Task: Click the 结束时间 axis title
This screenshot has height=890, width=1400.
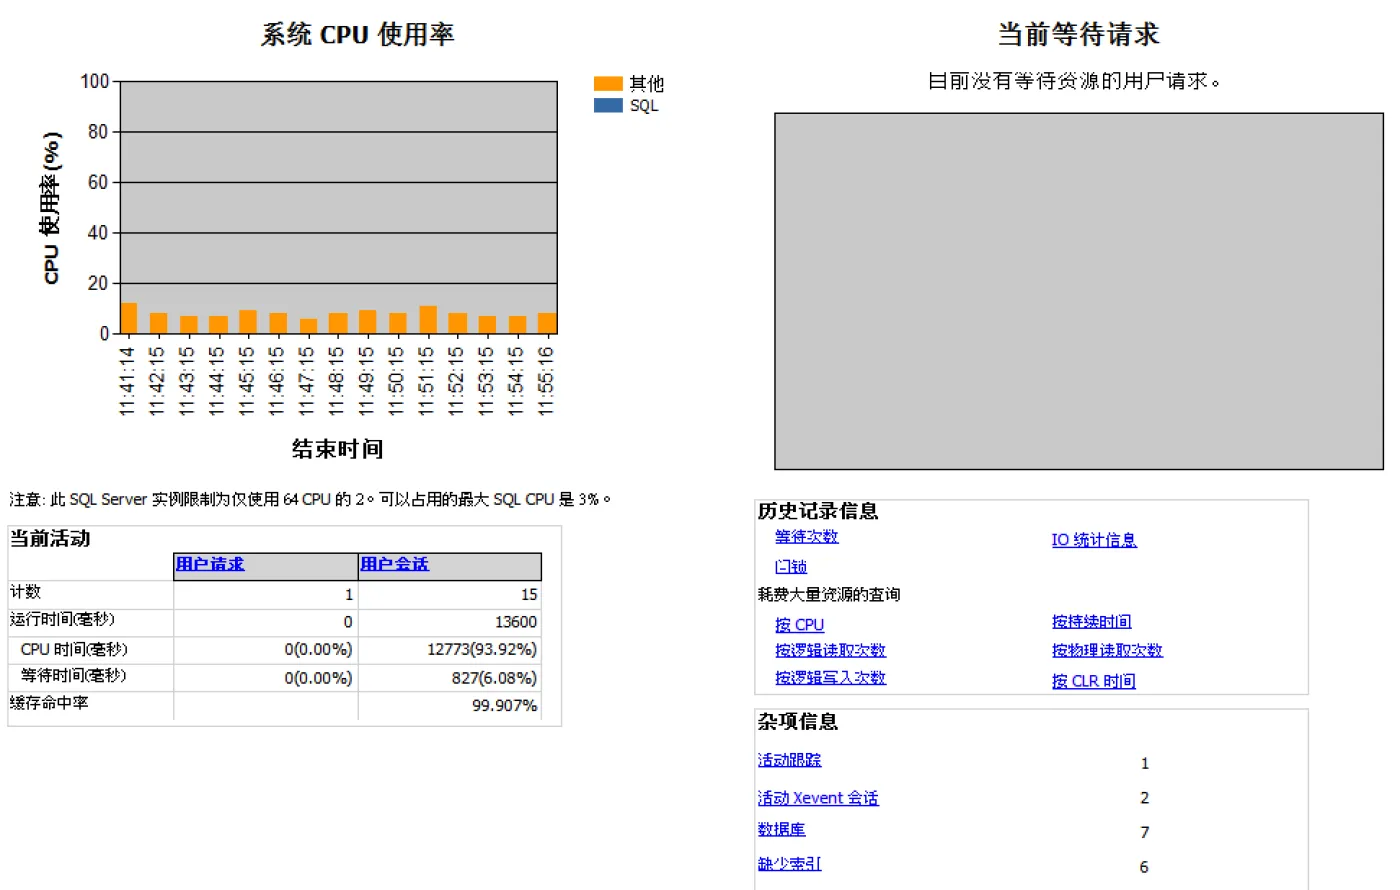Action: (338, 449)
